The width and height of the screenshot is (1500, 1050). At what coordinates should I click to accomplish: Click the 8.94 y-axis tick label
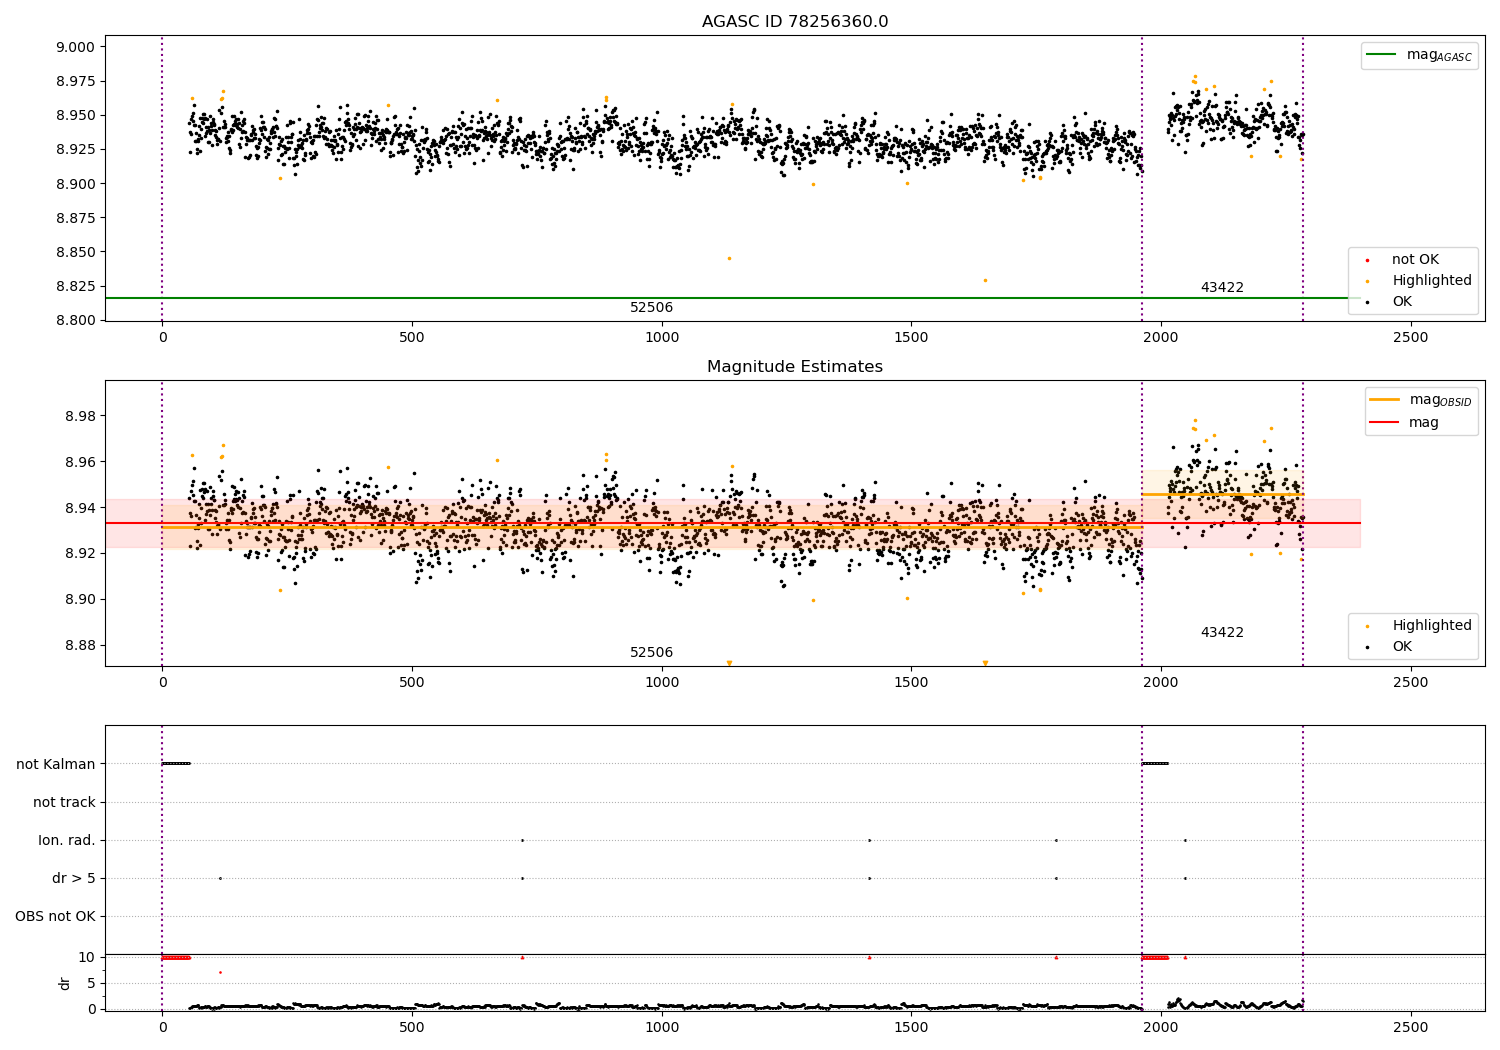(79, 508)
